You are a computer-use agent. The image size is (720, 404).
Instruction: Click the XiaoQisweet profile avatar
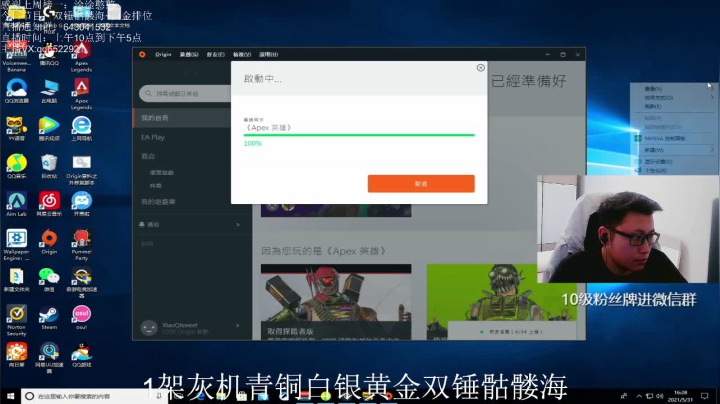click(x=149, y=328)
